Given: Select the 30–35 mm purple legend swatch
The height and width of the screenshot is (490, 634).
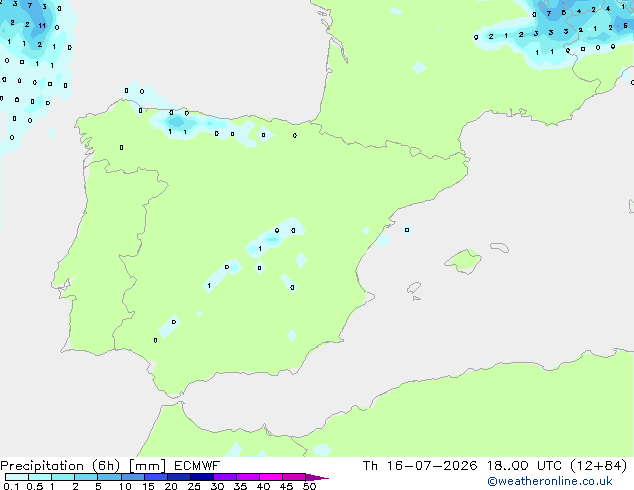Looking at the screenshot, I should (x=225, y=477).
